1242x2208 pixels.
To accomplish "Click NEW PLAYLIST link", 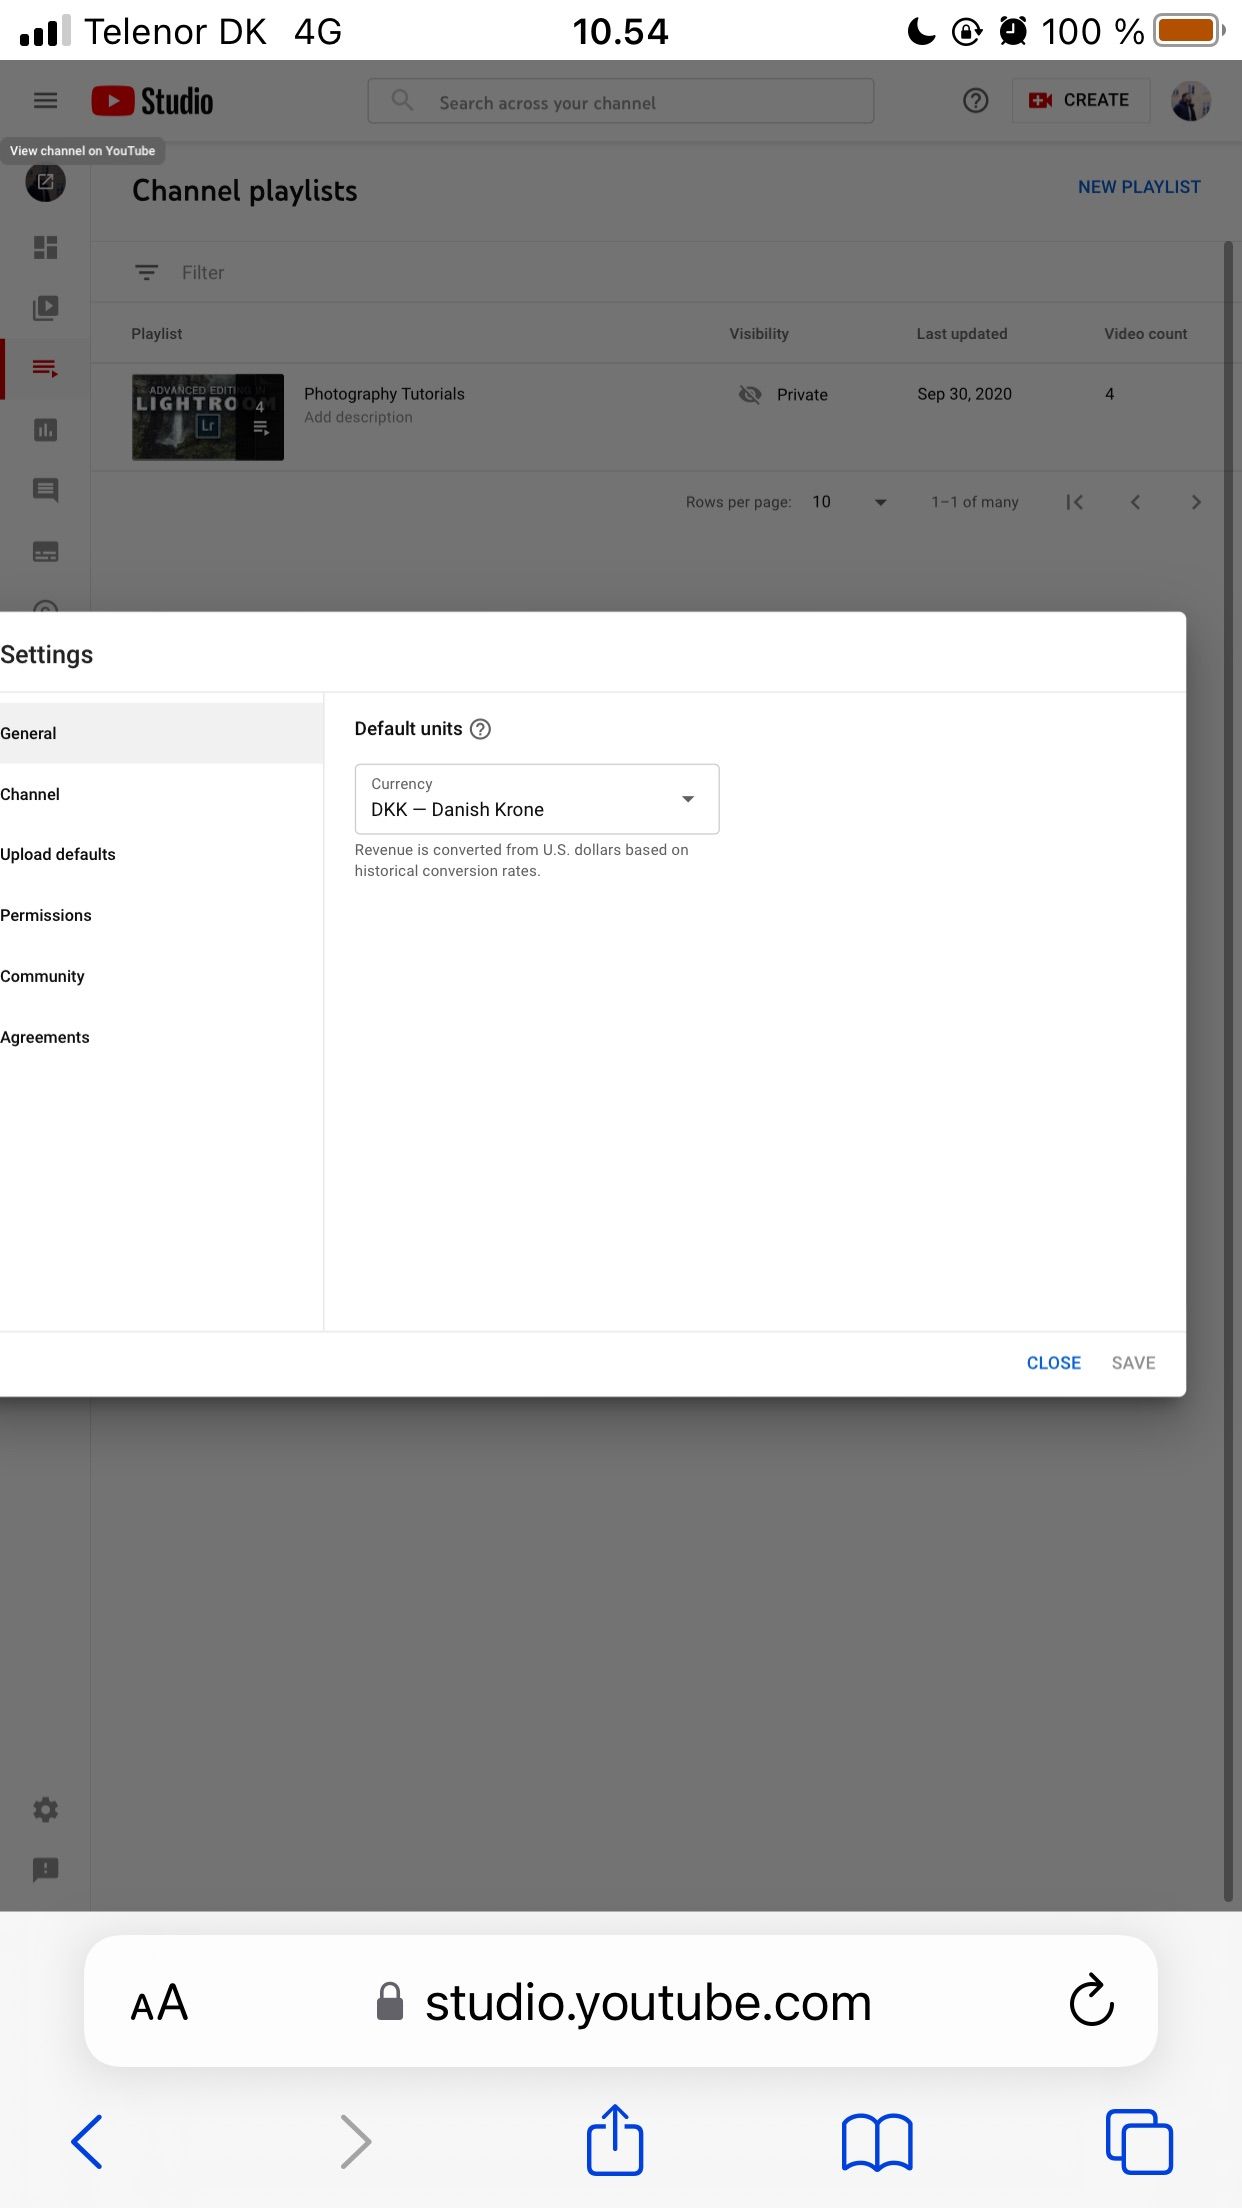I will point(1139,187).
